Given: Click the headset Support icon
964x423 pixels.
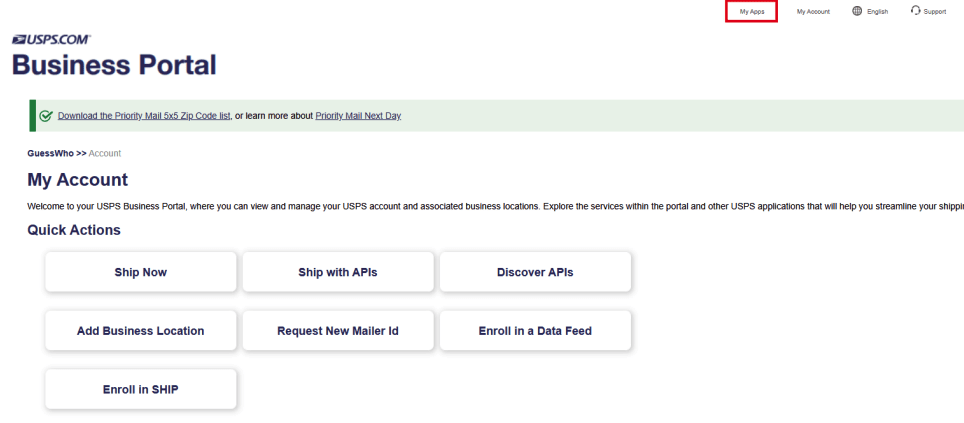Looking at the screenshot, I should 915,10.
